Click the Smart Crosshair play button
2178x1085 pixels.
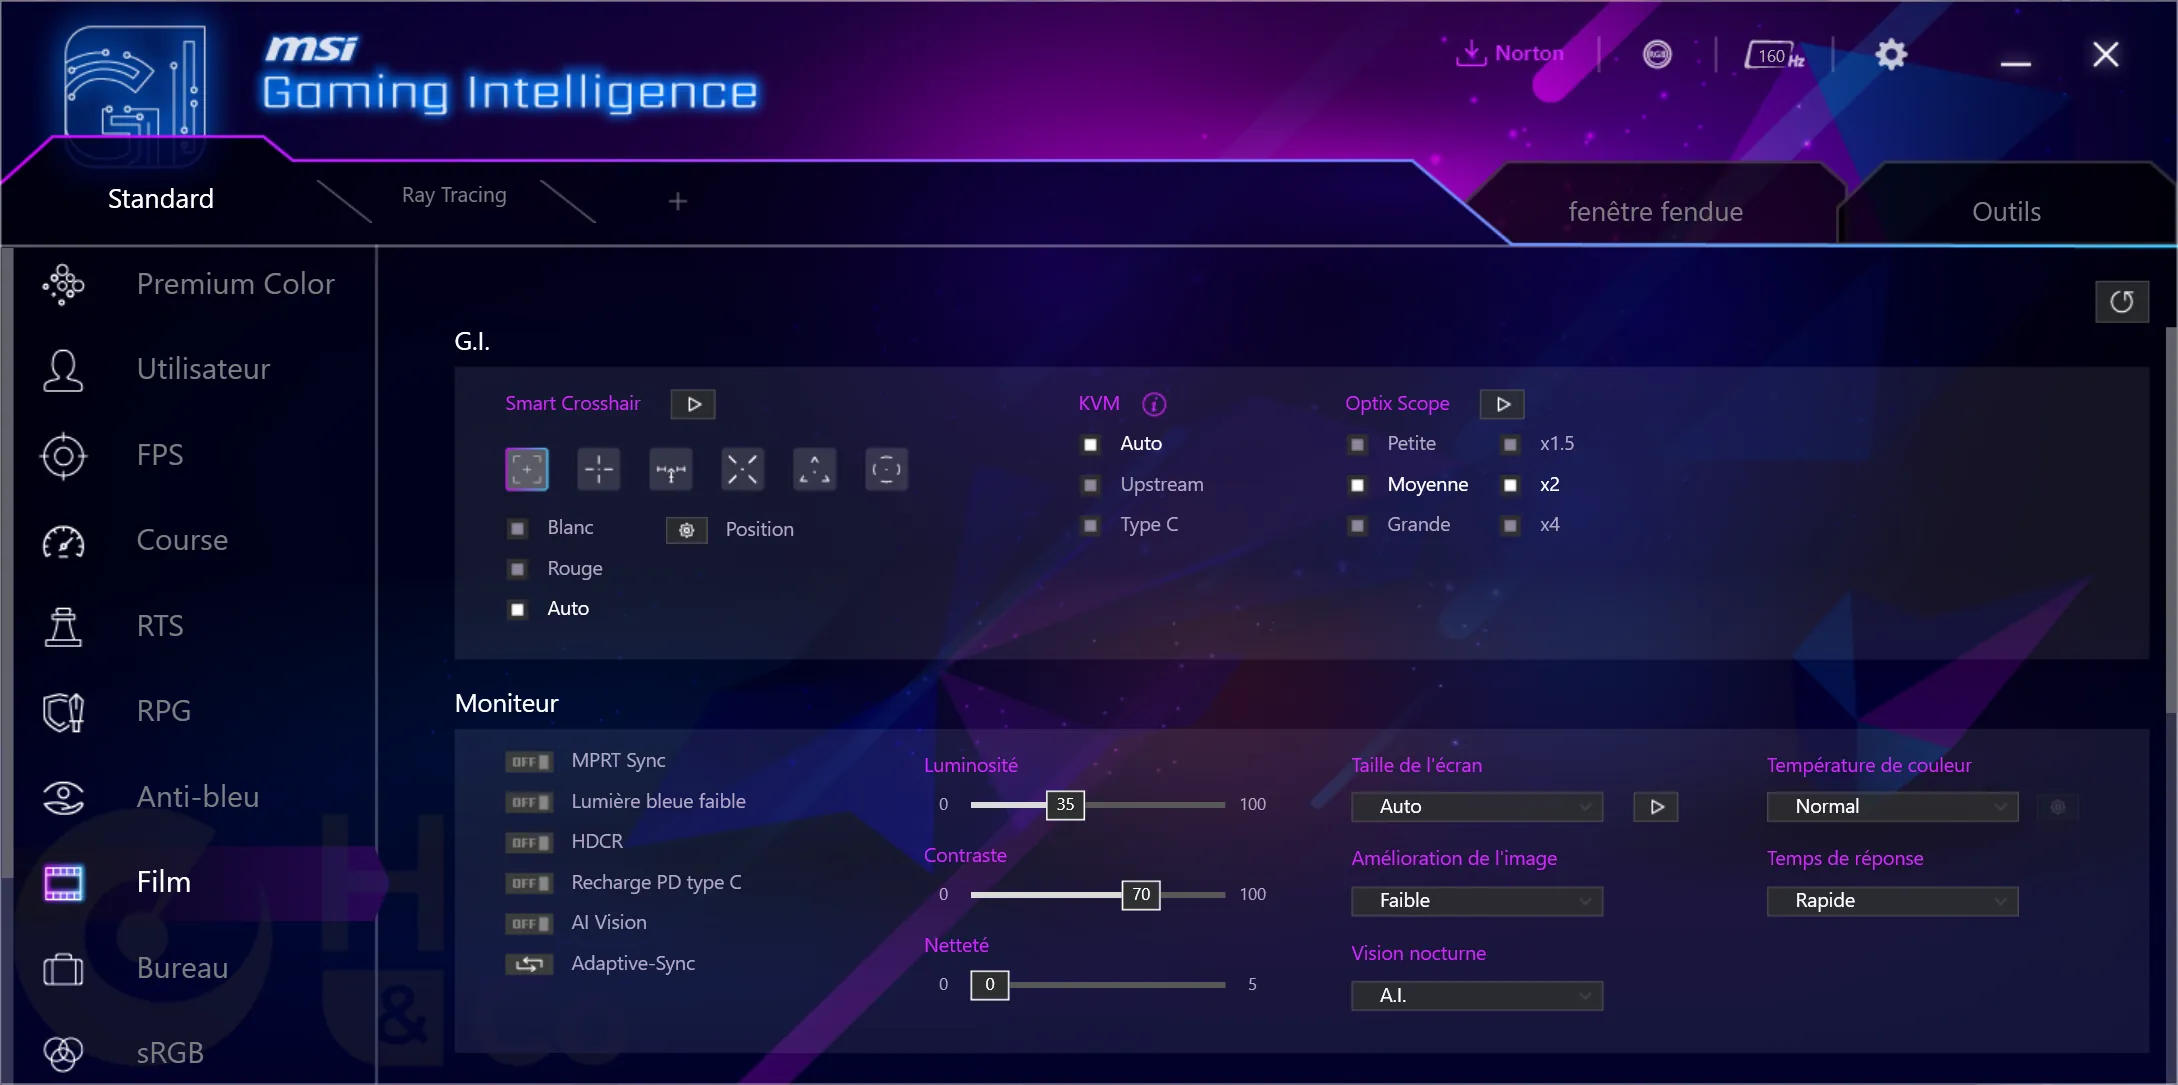click(693, 403)
